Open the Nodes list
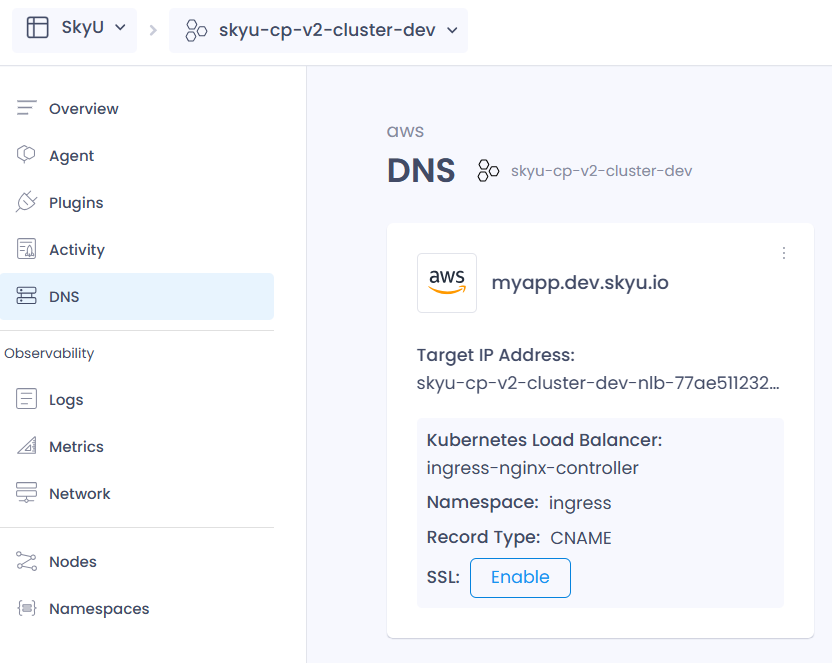 [137, 561]
